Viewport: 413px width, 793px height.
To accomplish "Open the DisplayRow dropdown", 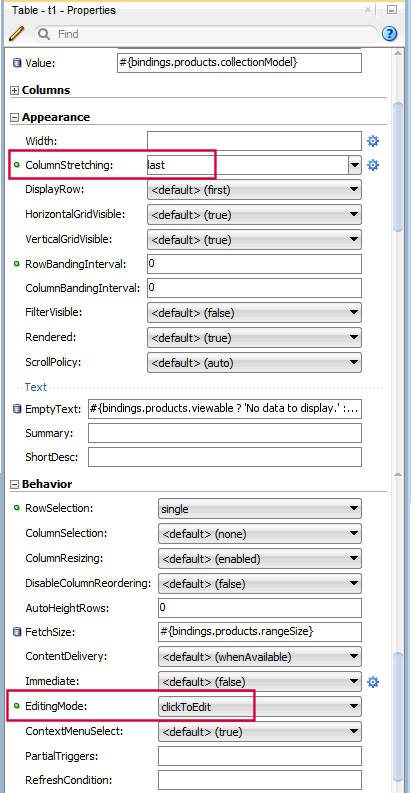I will click(x=254, y=190).
